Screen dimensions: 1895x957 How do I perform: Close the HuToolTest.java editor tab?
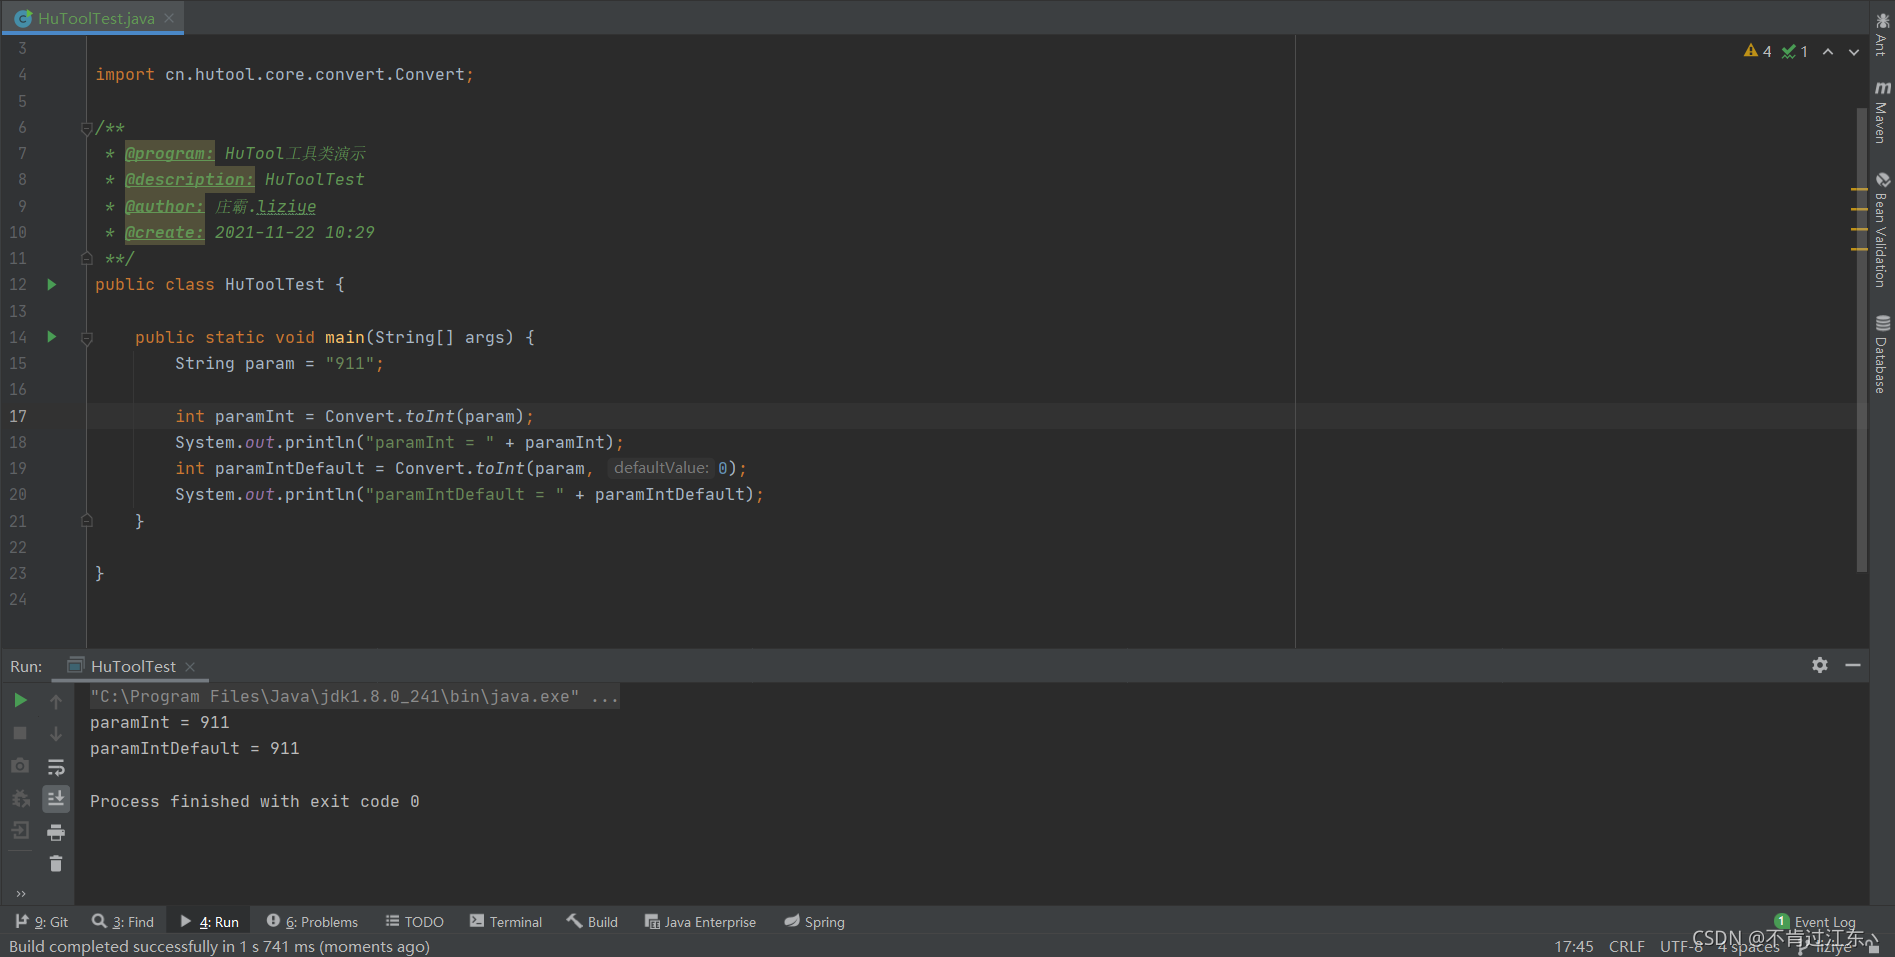pos(169,18)
